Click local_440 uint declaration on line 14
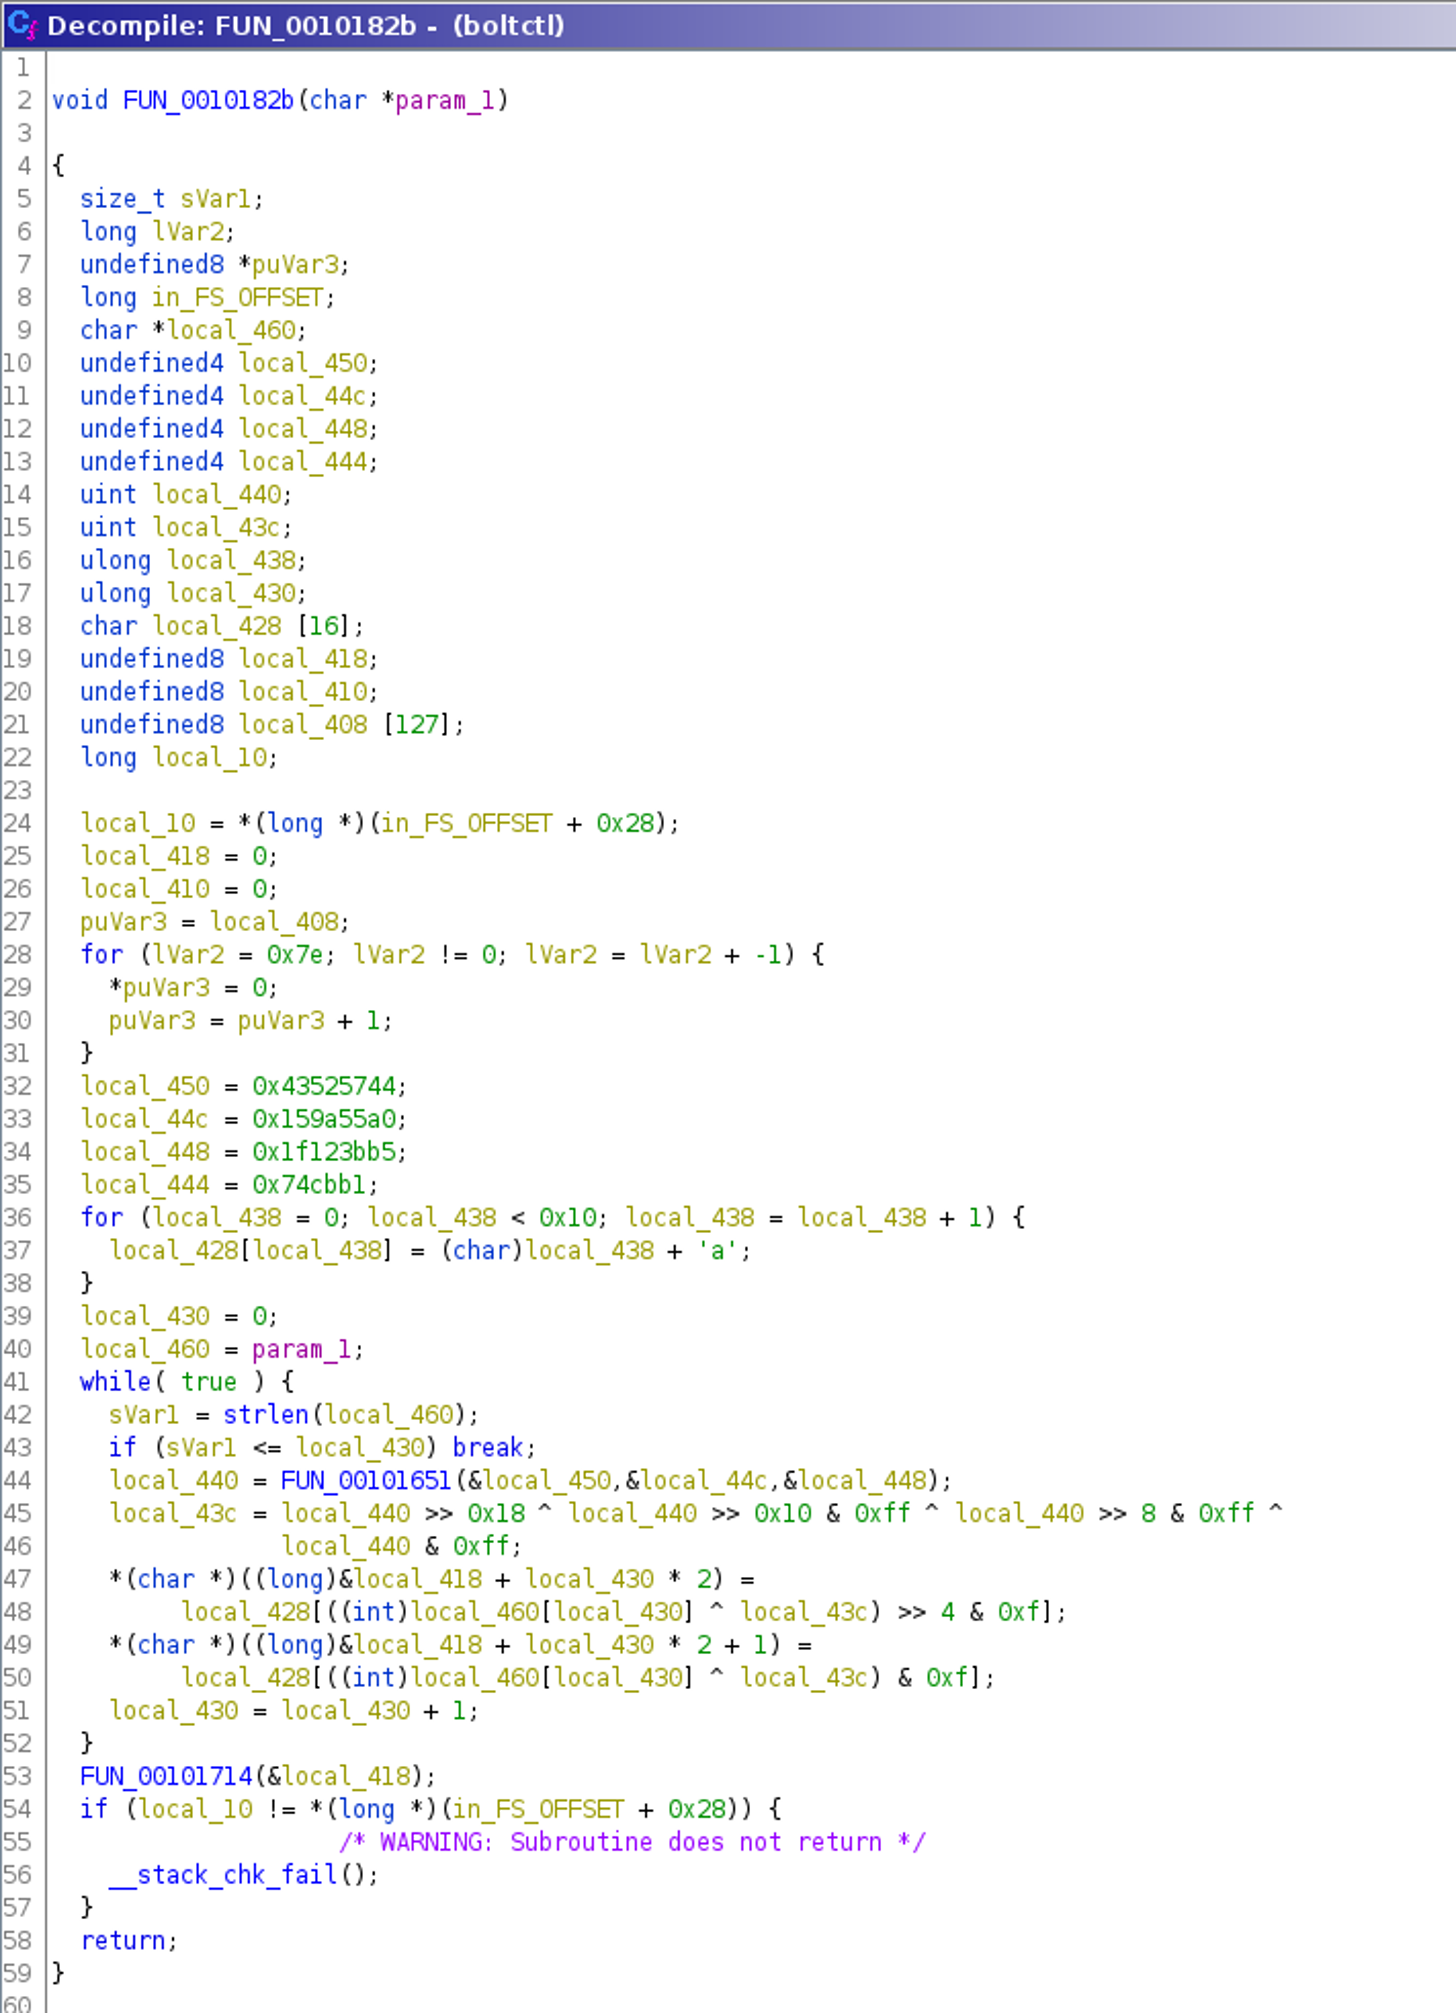1456x2014 pixels. (186, 495)
